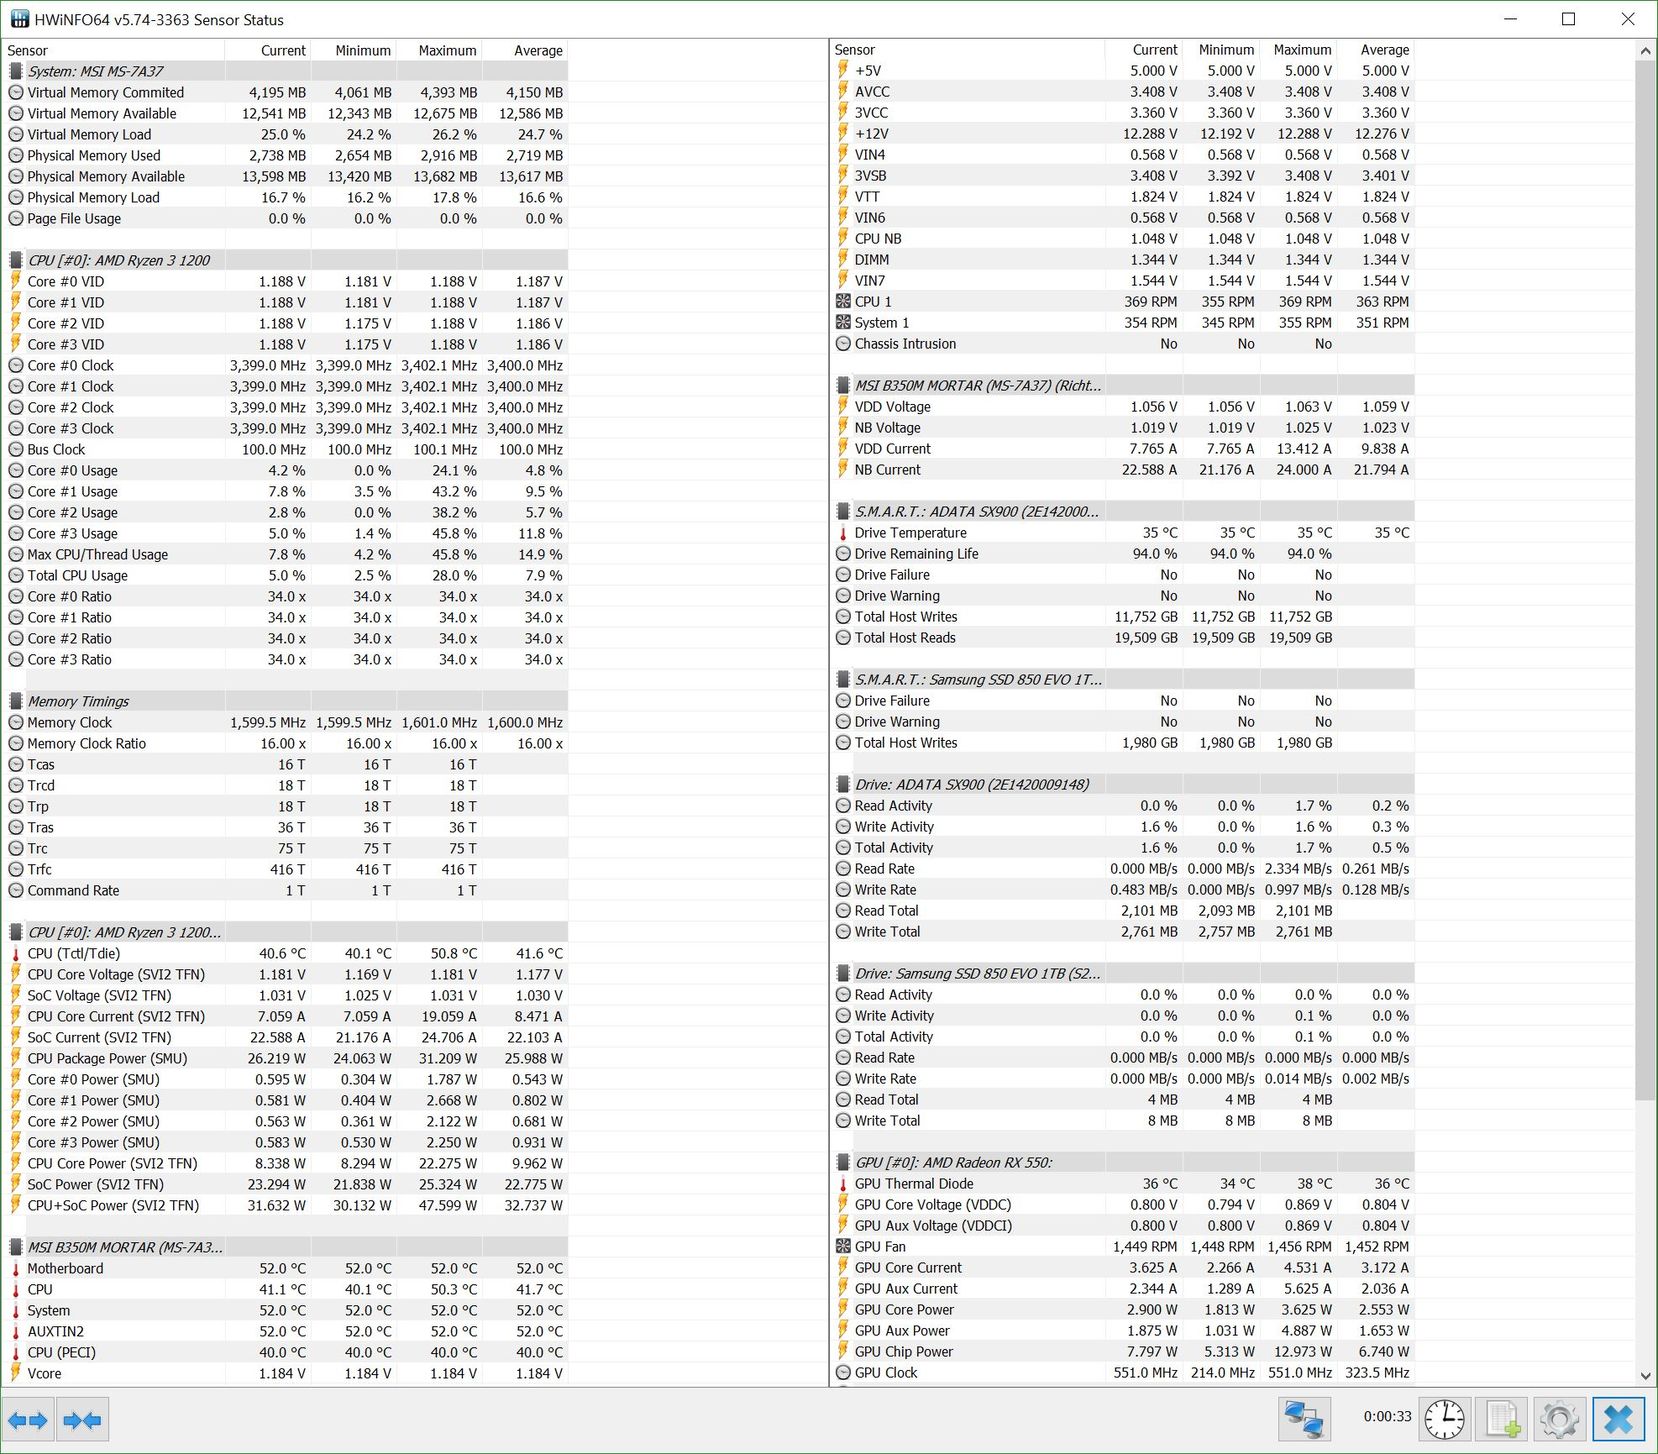Select the GPU Clock row
This screenshot has width=1658, height=1454.
pyautogui.click(x=1123, y=1372)
